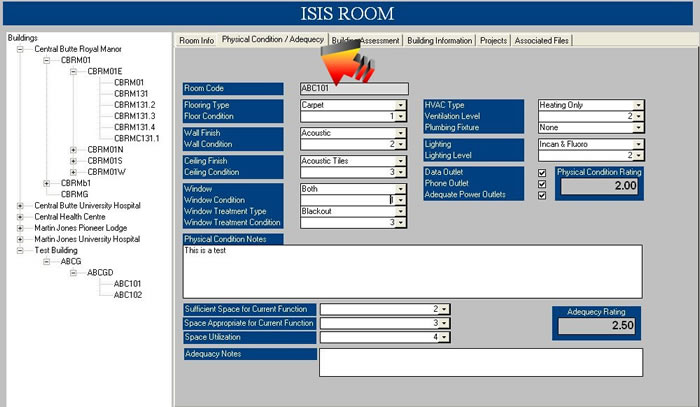Expand Martin Jones University Hospital node

[x=20, y=239]
